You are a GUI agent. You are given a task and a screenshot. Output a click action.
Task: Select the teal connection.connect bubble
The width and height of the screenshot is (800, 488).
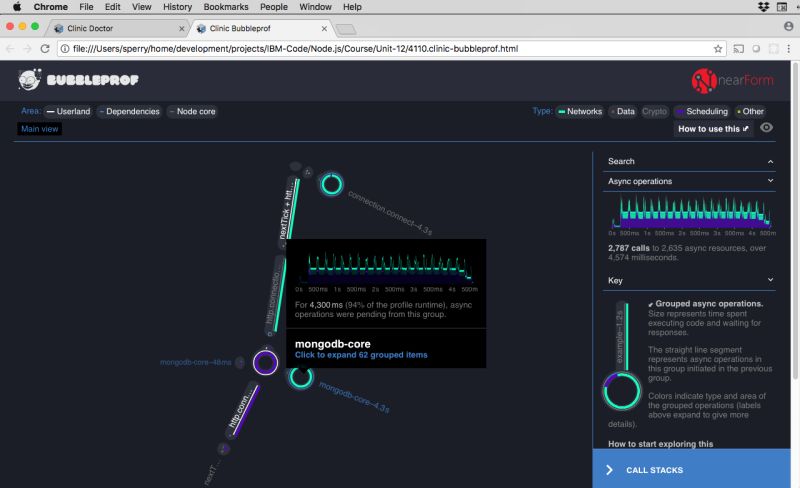click(x=332, y=184)
